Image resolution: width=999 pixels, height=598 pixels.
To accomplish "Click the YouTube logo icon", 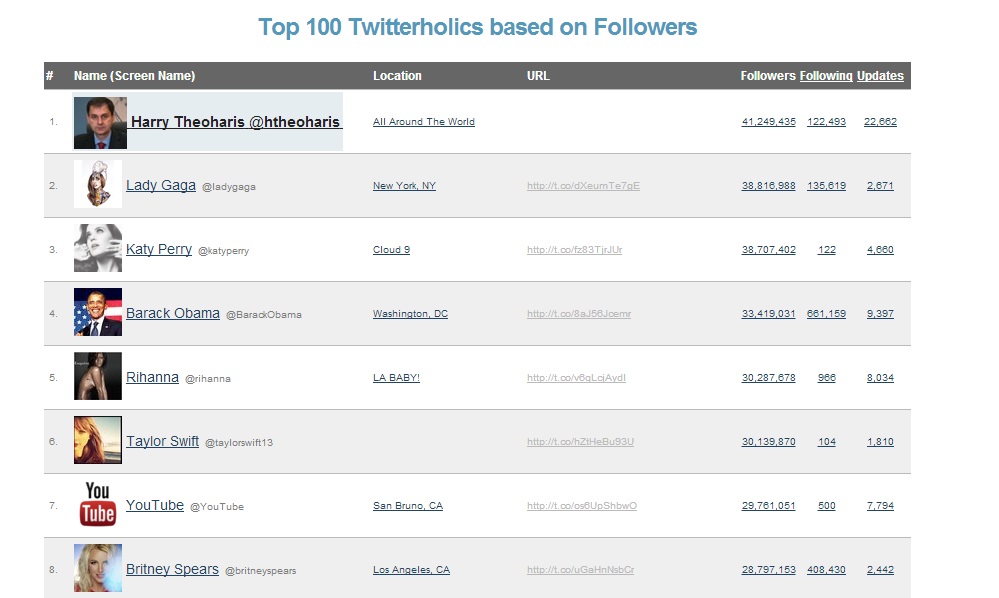I will tap(98, 504).
